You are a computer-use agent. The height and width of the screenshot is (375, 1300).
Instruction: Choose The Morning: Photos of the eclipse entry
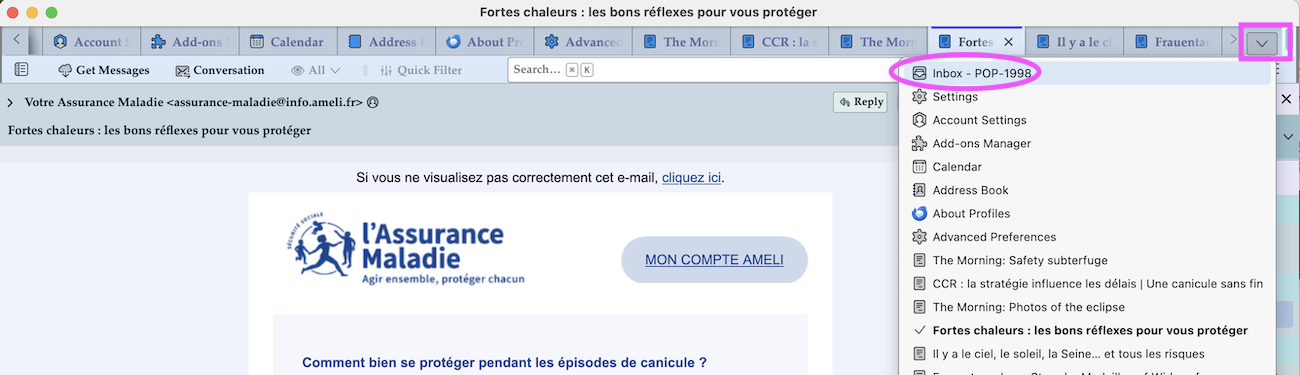(1087, 307)
